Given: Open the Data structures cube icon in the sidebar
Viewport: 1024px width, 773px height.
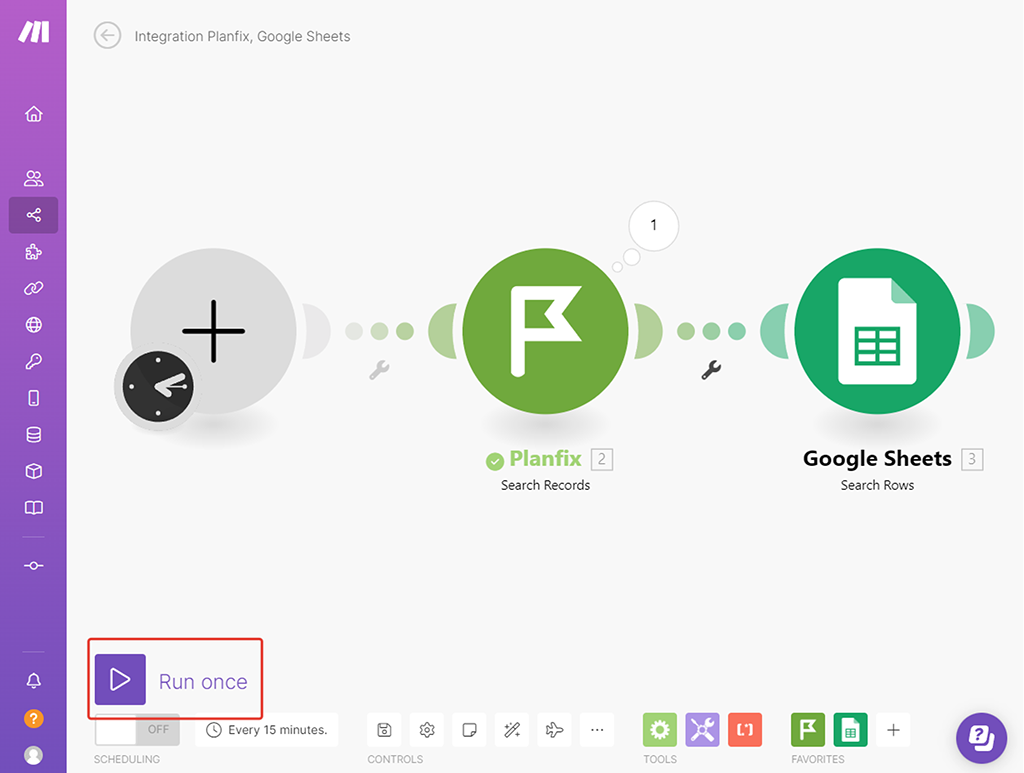Looking at the screenshot, I should (33, 471).
